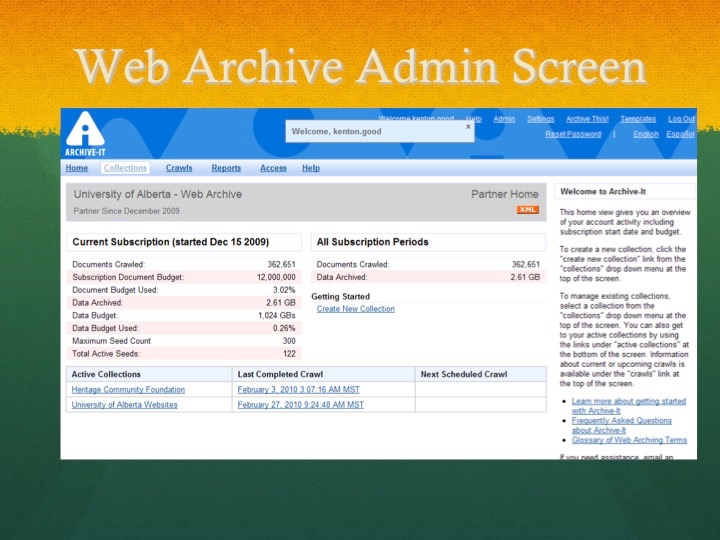
Task: Open the Heritage Community Foundation collection
Action: coord(128,389)
